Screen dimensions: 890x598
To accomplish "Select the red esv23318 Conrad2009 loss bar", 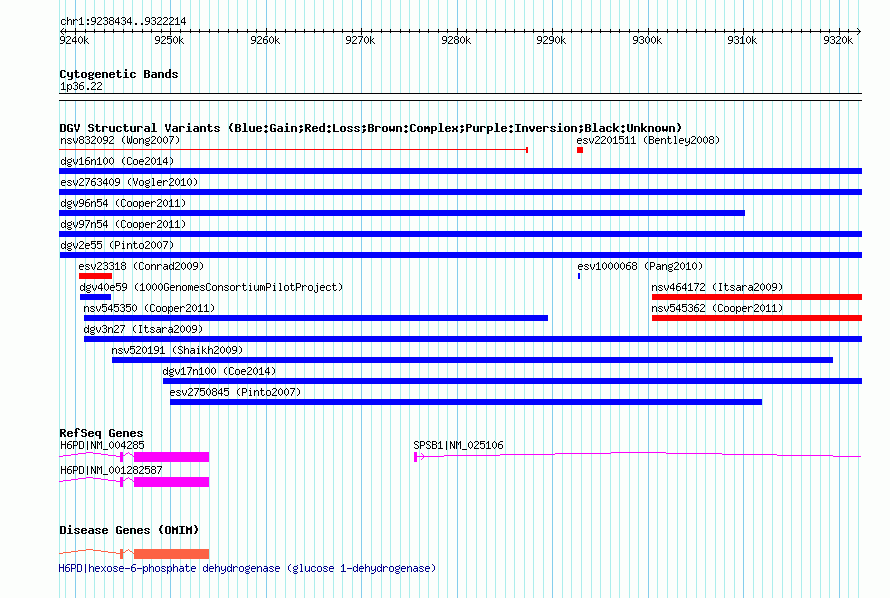I will coord(95,276).
